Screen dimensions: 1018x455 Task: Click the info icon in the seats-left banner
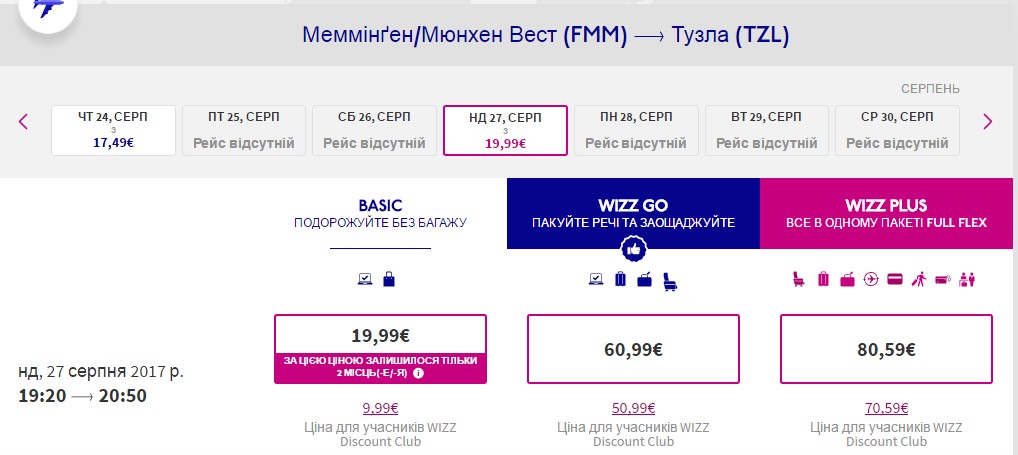[418, 374]
